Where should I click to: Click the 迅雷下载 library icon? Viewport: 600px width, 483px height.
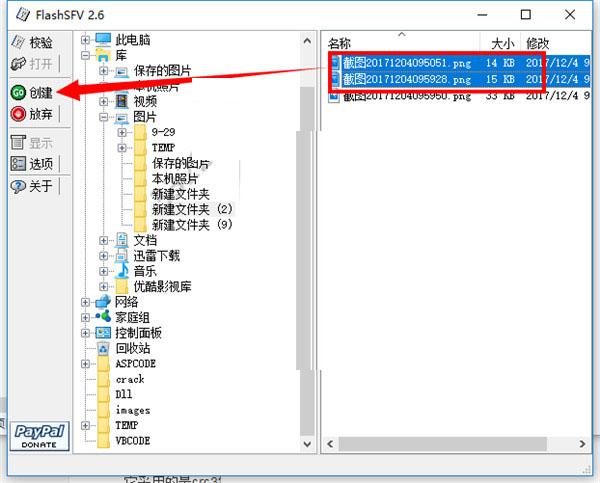point(122,255)
